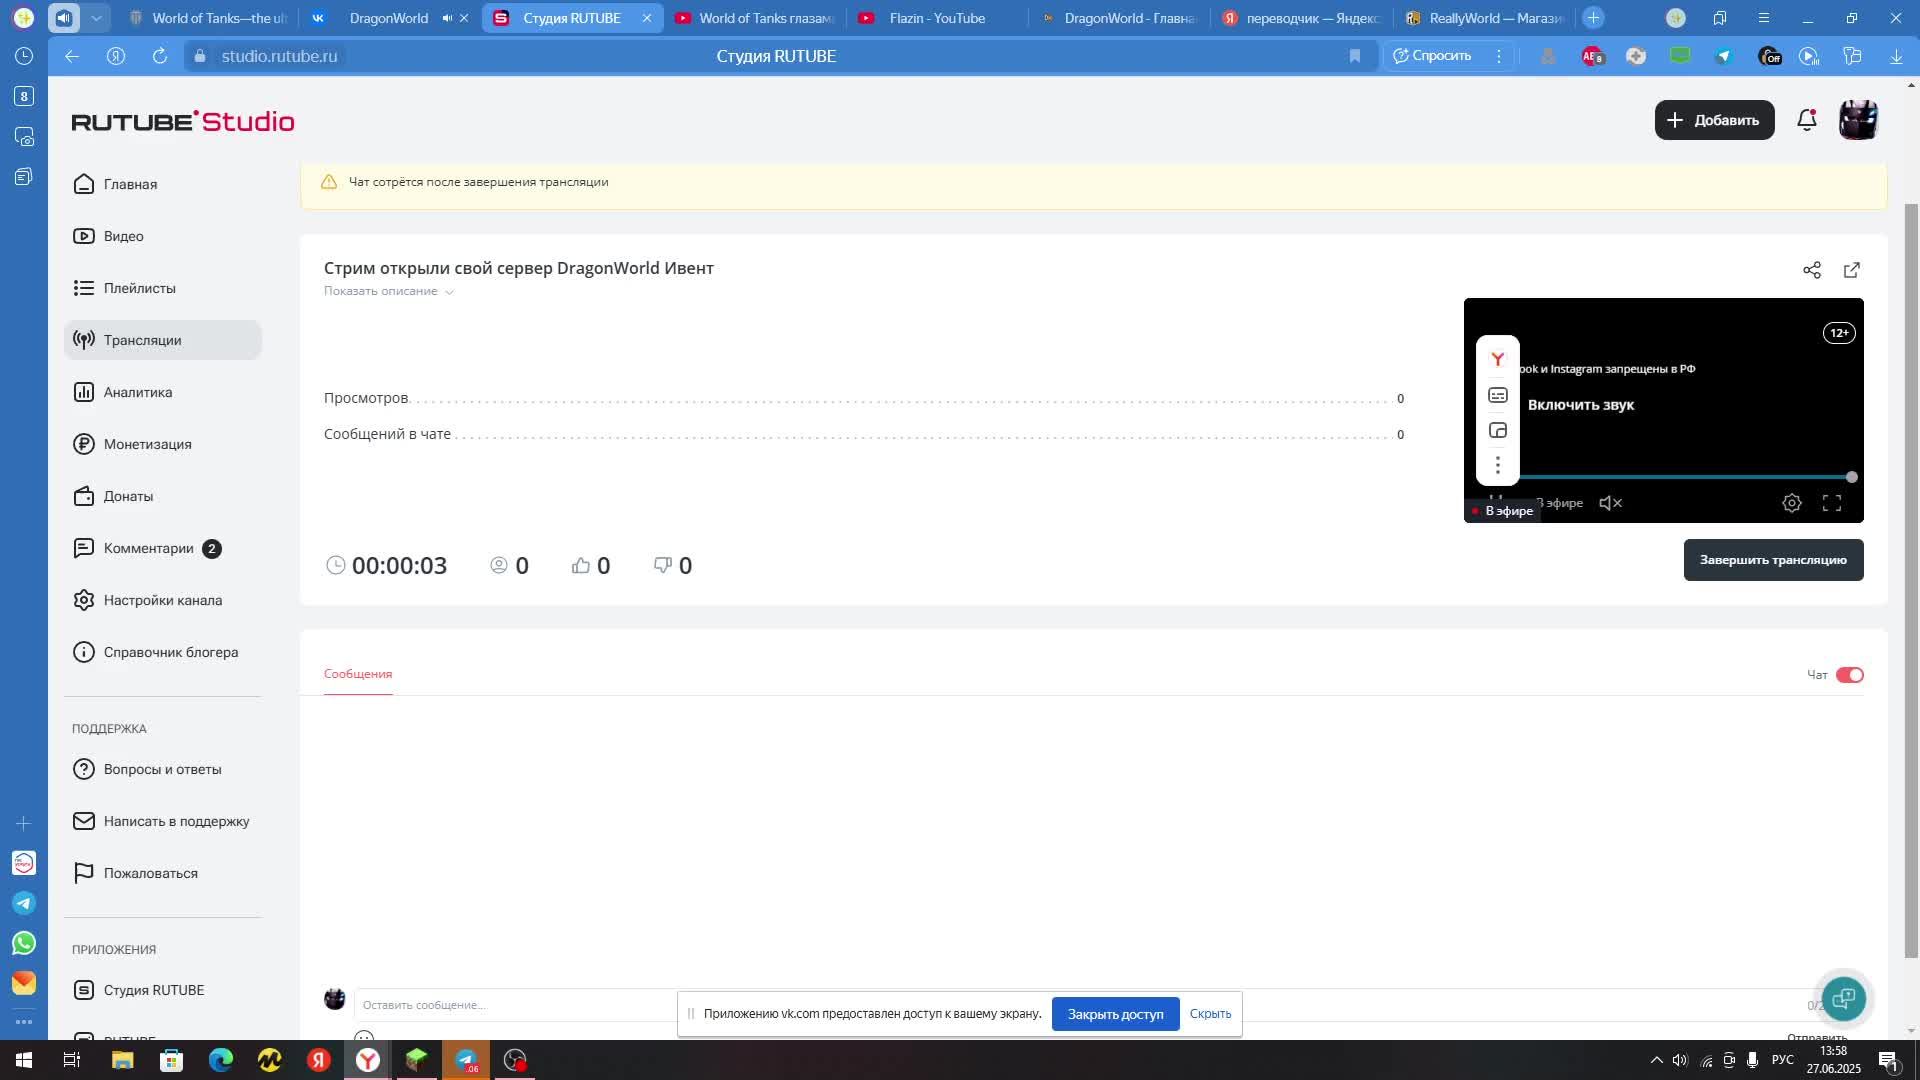
Task: Select Трансляции in the sidebar
Action: point(162,340)
